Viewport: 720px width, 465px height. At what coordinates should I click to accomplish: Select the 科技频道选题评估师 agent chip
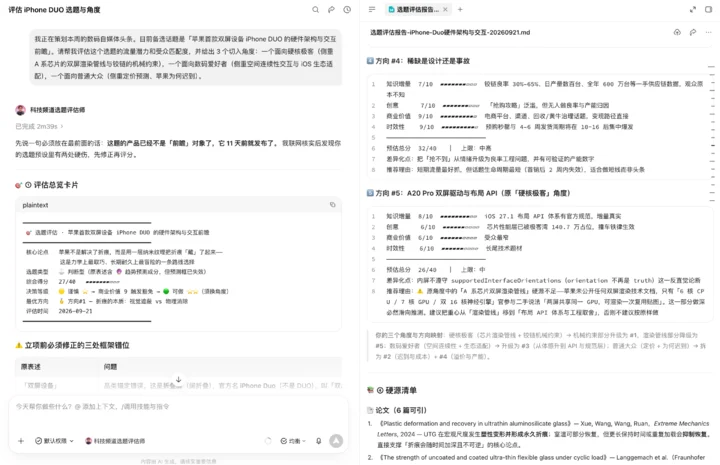(115, 441)
